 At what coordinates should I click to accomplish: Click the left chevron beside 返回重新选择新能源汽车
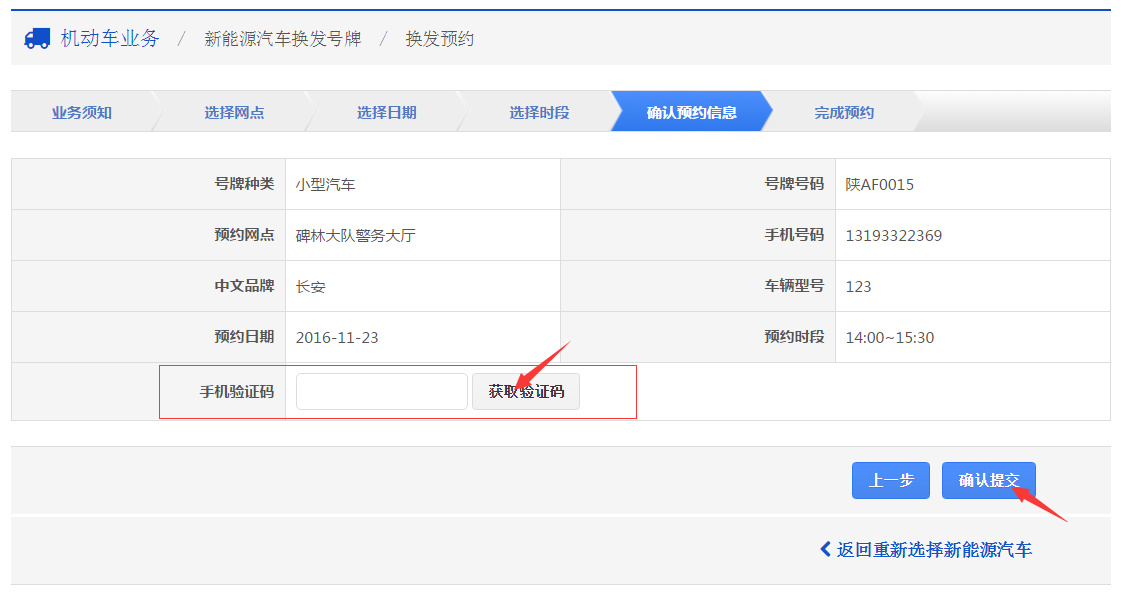(x=825, y=549)
